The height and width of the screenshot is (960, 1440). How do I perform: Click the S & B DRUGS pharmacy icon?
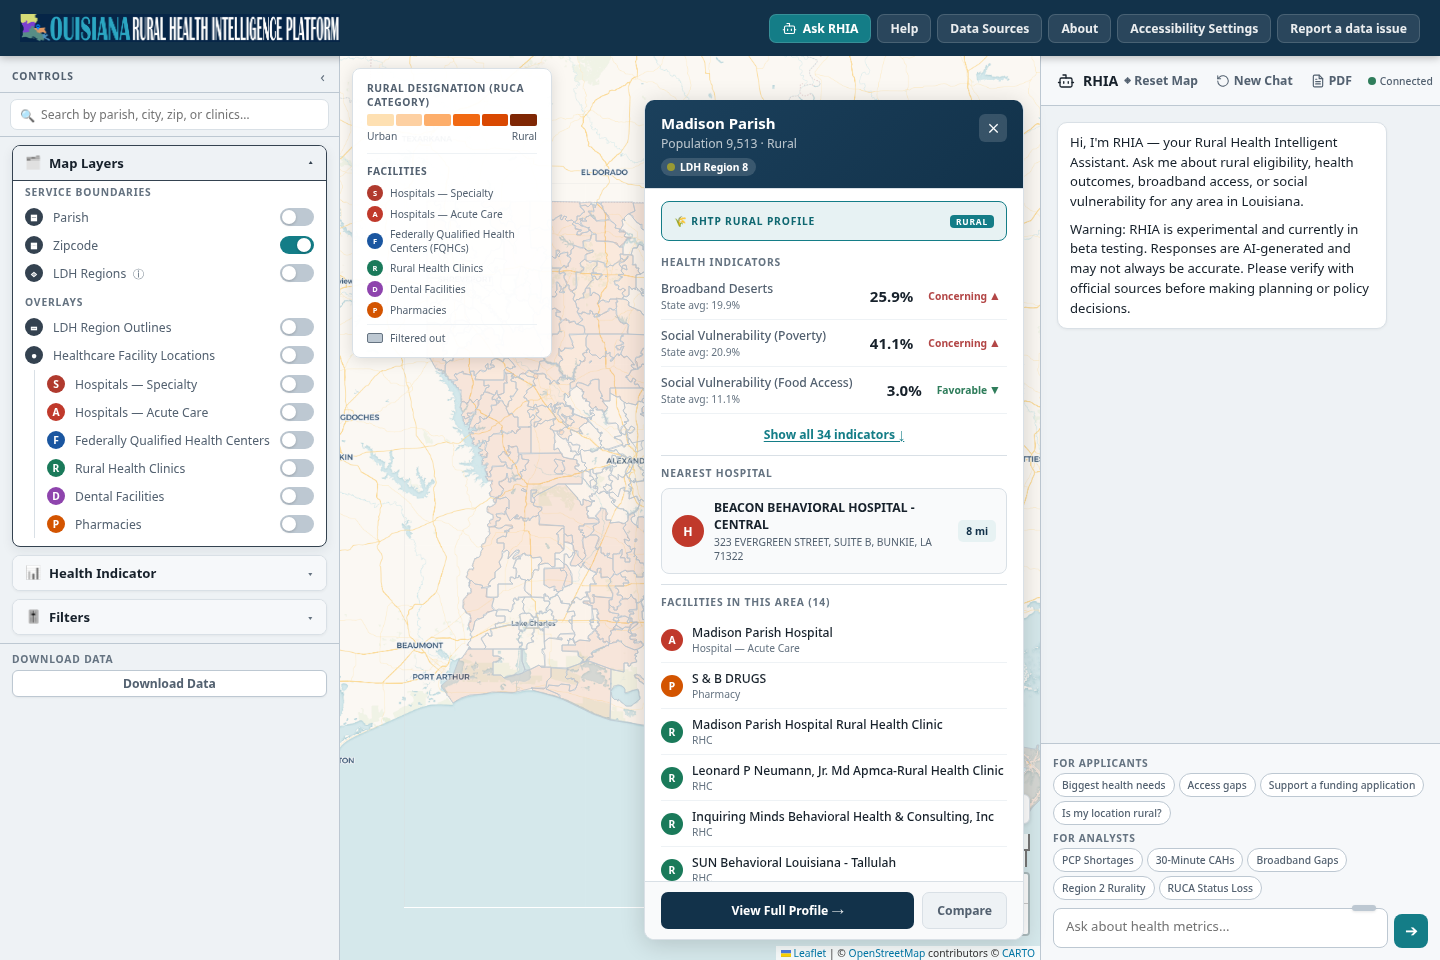(672, 686)
